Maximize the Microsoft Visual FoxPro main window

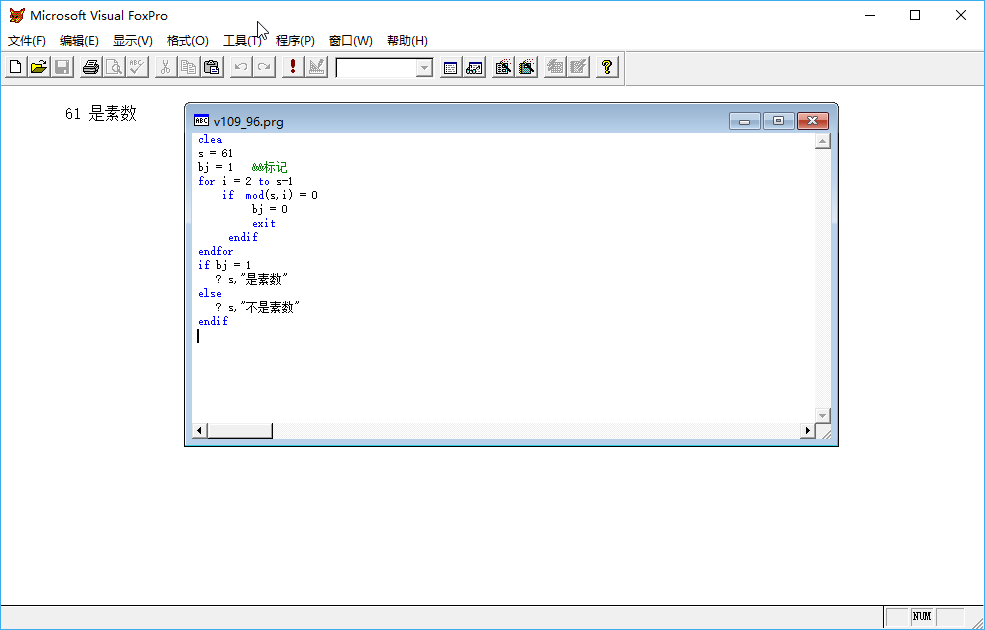point(915,16)
